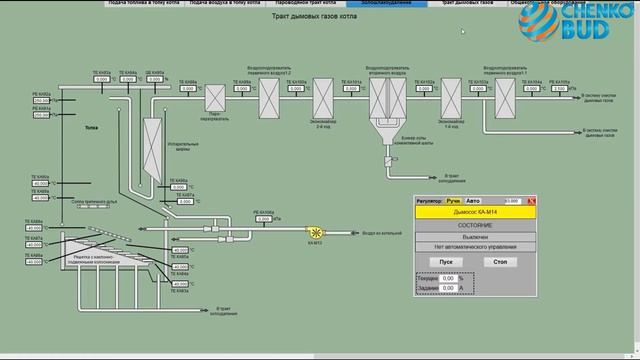Select the Воздухоподогреватель первичного воздуха 1.1 block

[505, 98]
